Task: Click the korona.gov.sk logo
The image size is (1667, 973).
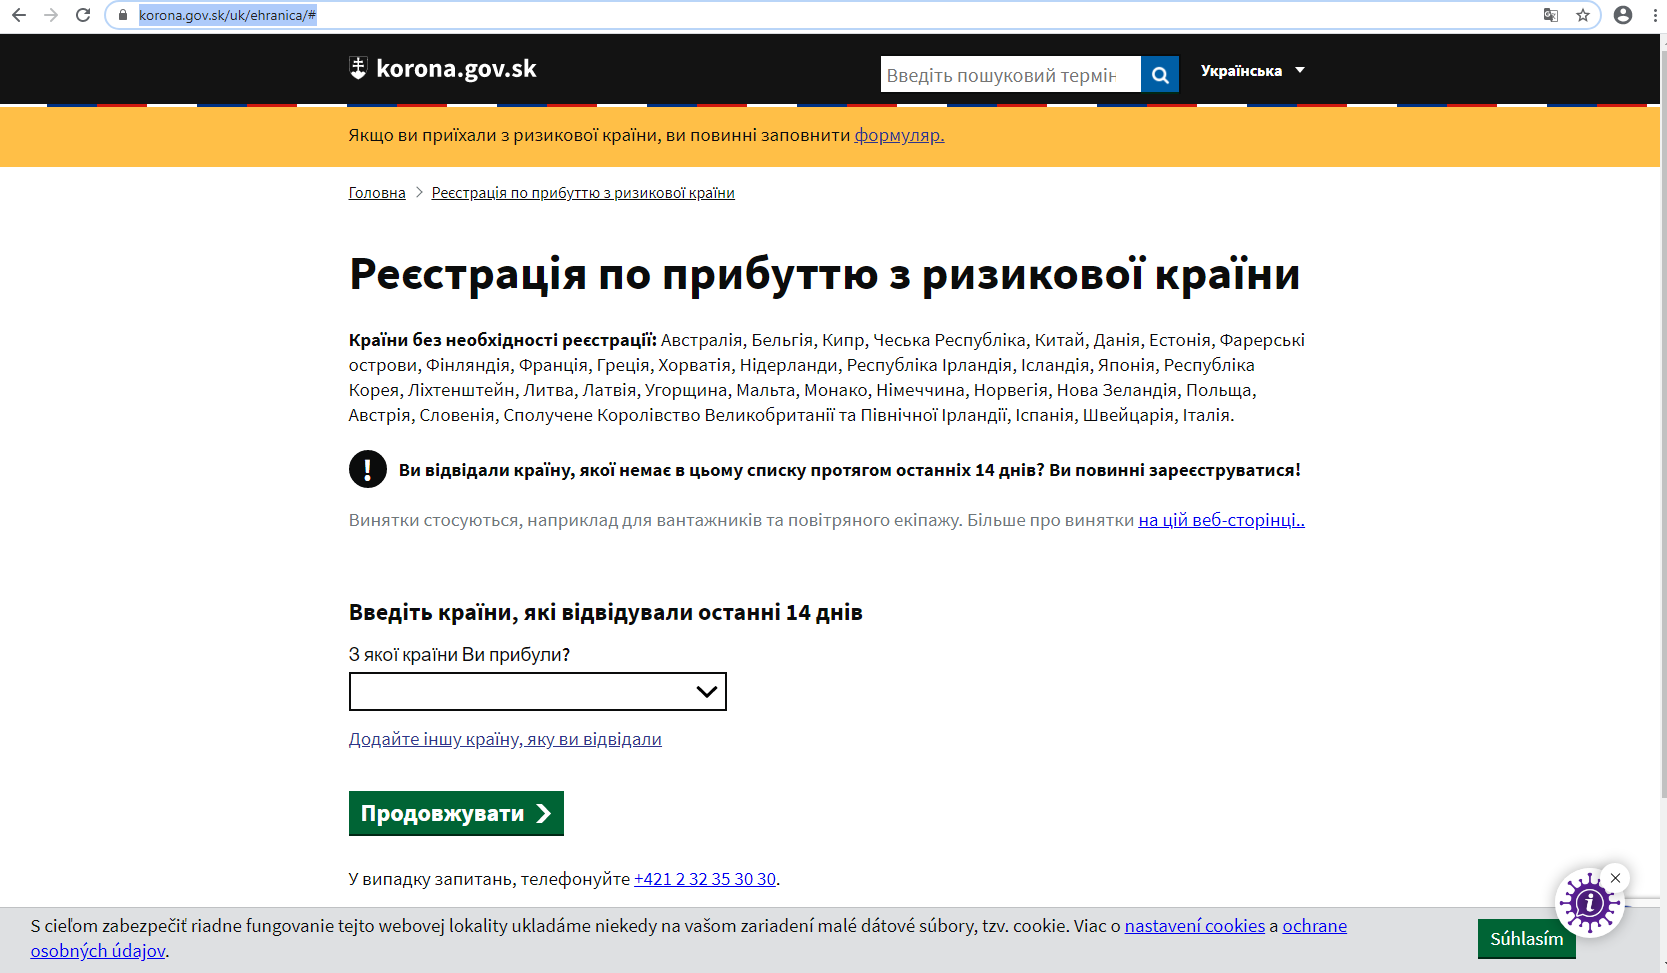Action: point(443,69)
